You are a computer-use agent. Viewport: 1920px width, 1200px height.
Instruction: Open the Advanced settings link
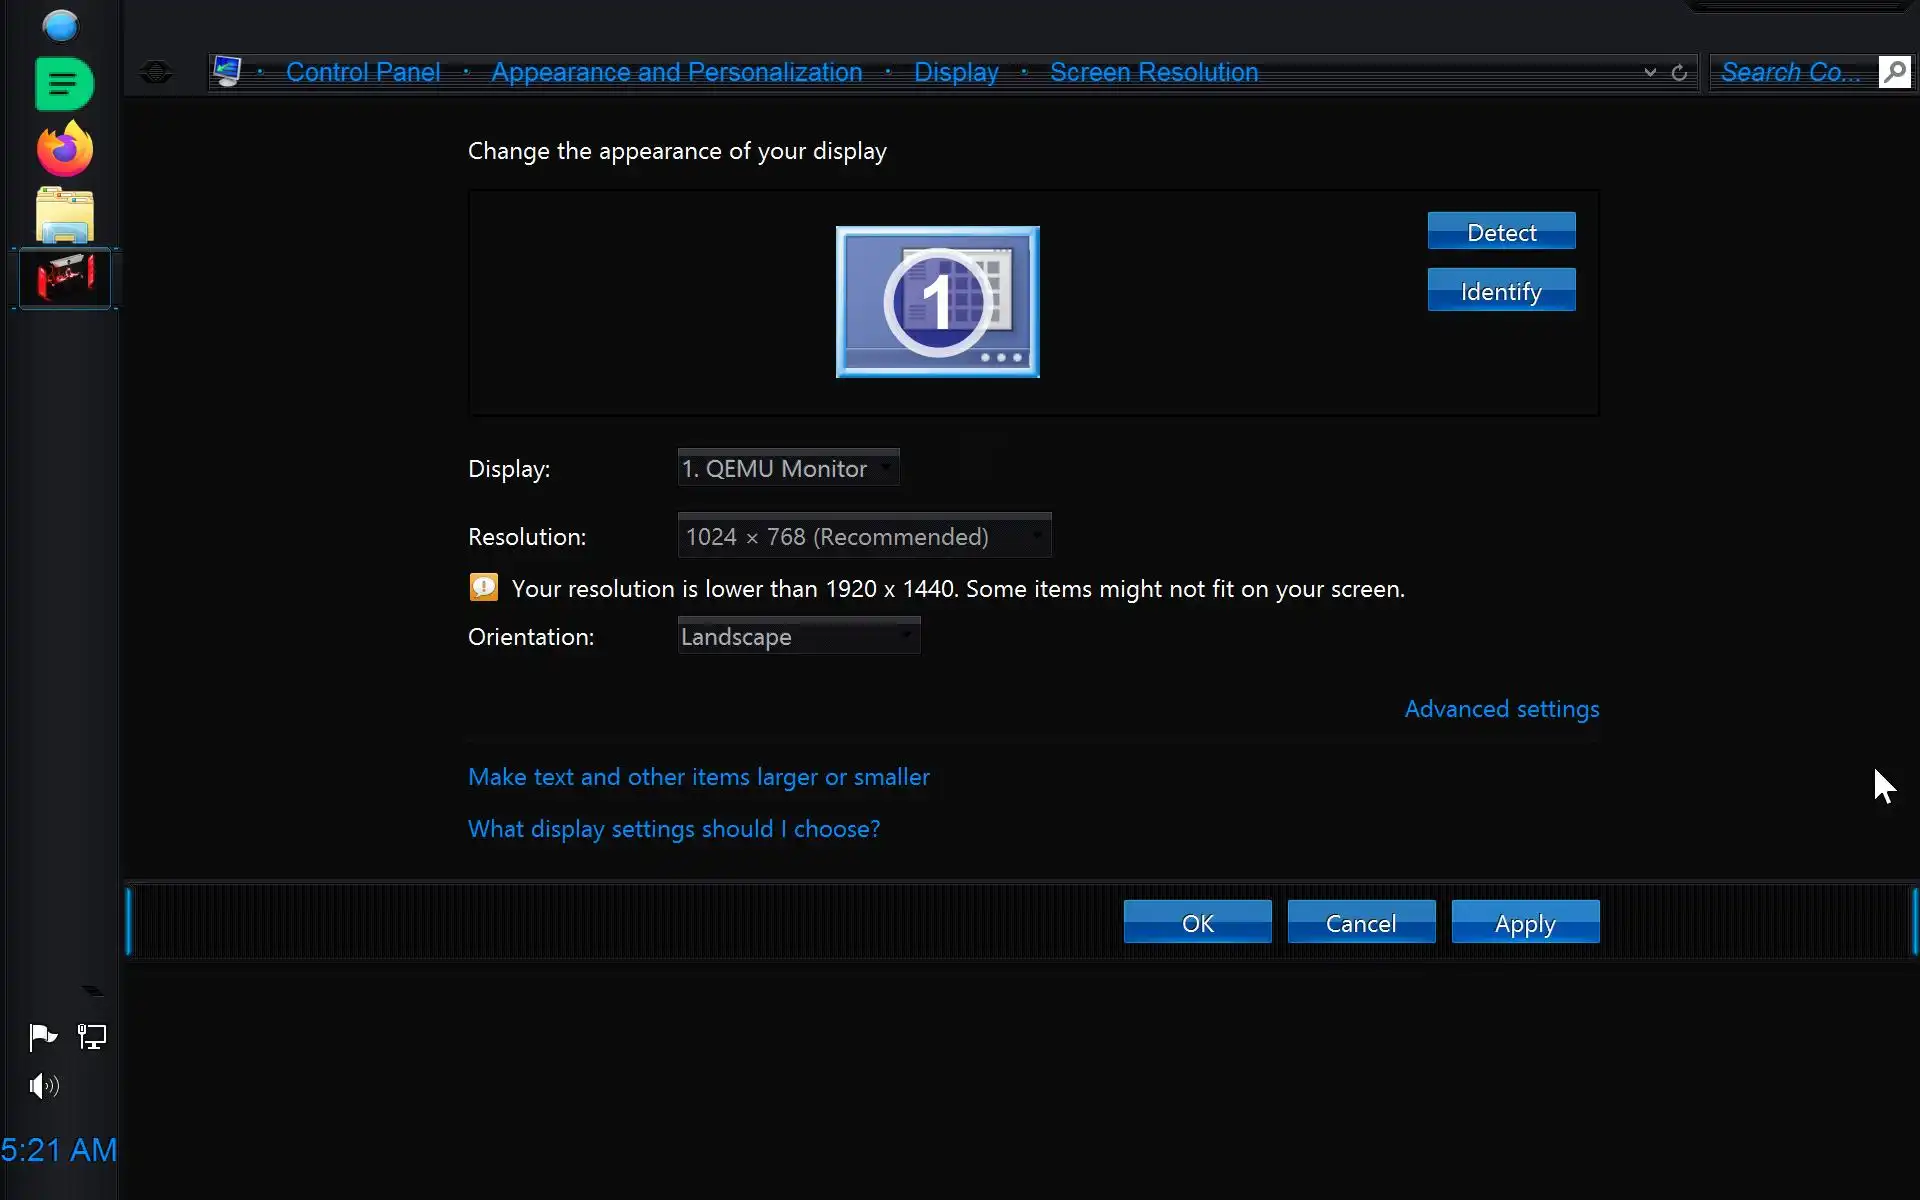click(x=1501, y=709)
